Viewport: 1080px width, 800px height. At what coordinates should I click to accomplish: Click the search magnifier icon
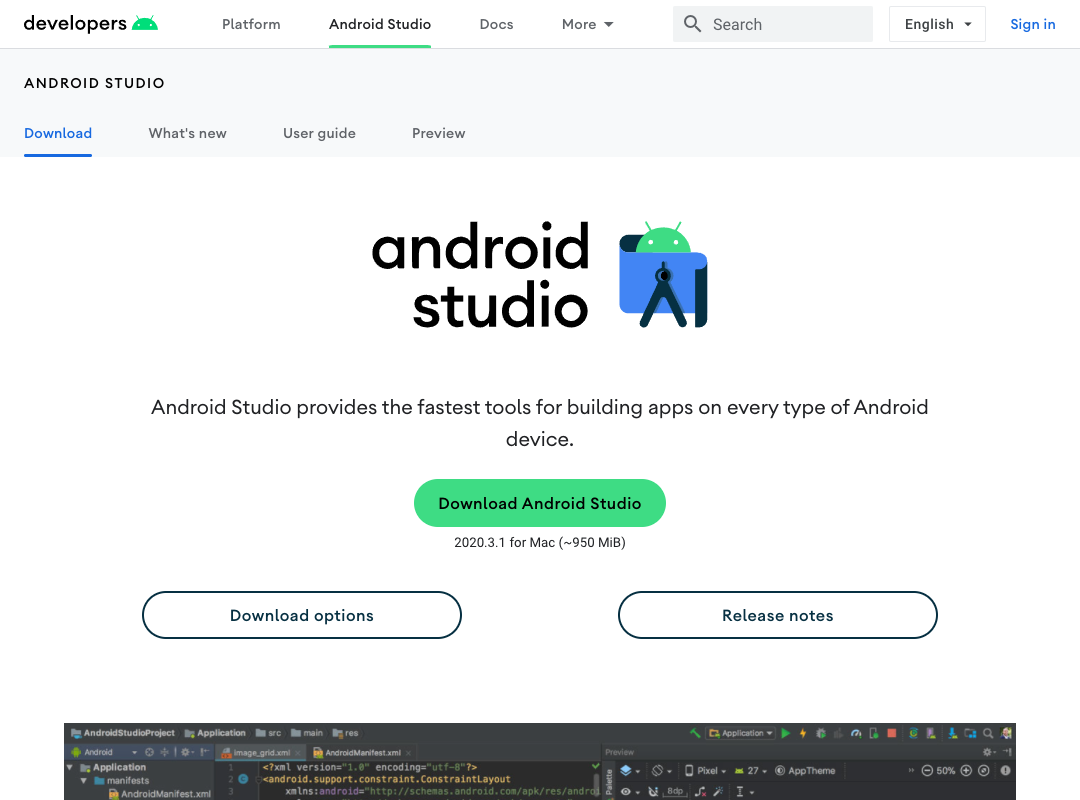pyautogui.click(x=692, y=24)
